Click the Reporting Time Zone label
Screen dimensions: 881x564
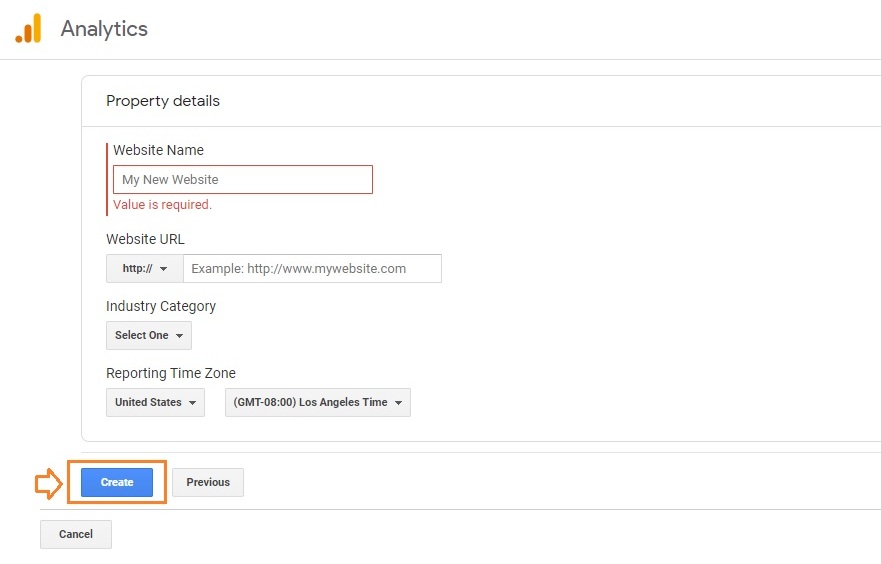pos(171,373)
